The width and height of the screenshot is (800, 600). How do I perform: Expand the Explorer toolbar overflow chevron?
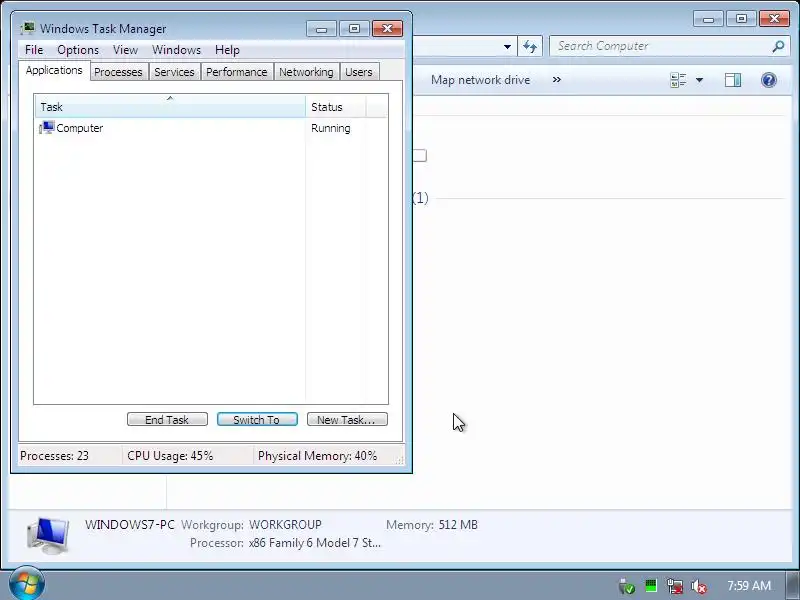point(557,80)
